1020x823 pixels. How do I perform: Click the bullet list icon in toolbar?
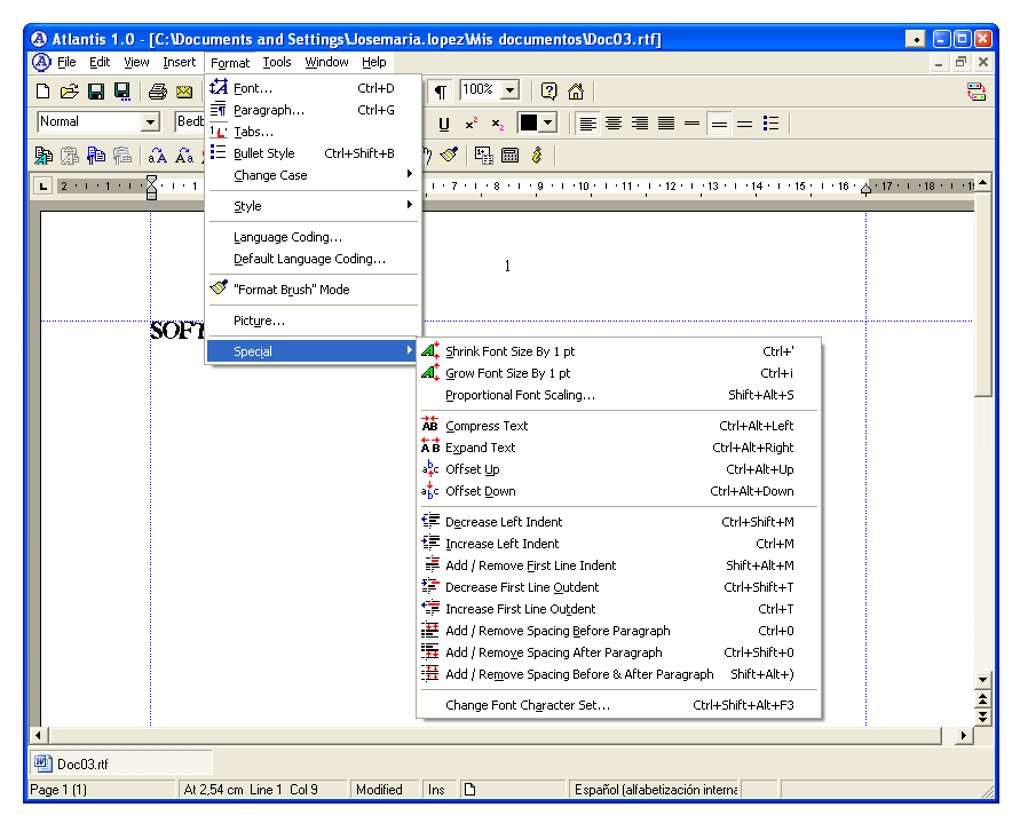click(x=771, y=124)
